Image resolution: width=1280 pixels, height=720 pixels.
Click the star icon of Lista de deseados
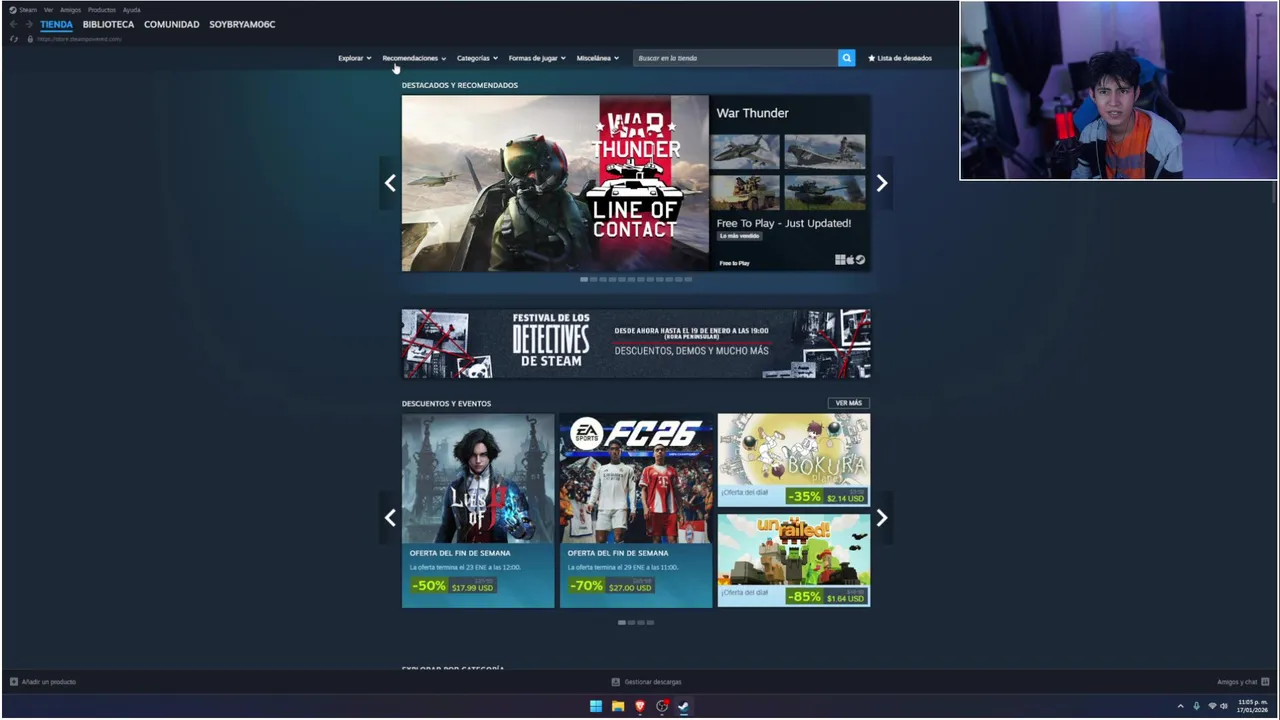[x=871, y=58]
